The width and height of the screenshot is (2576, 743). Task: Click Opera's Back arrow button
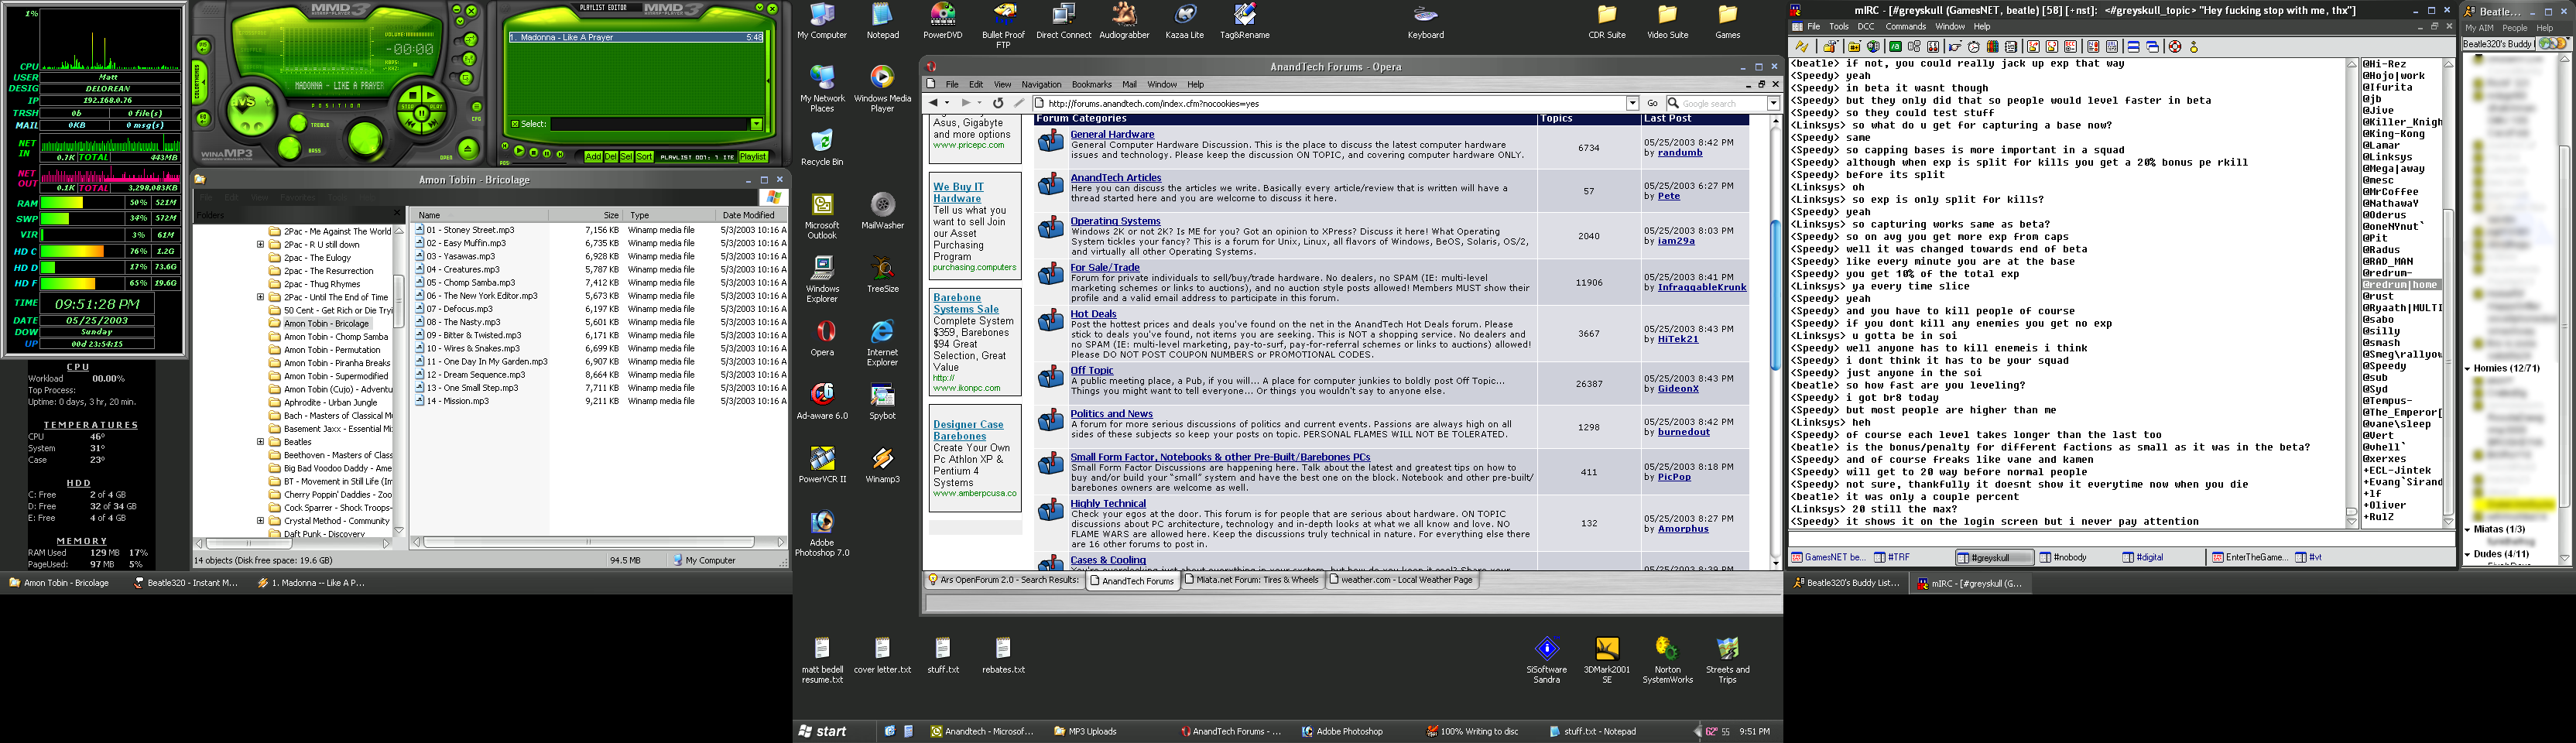[x=933, y=104]
